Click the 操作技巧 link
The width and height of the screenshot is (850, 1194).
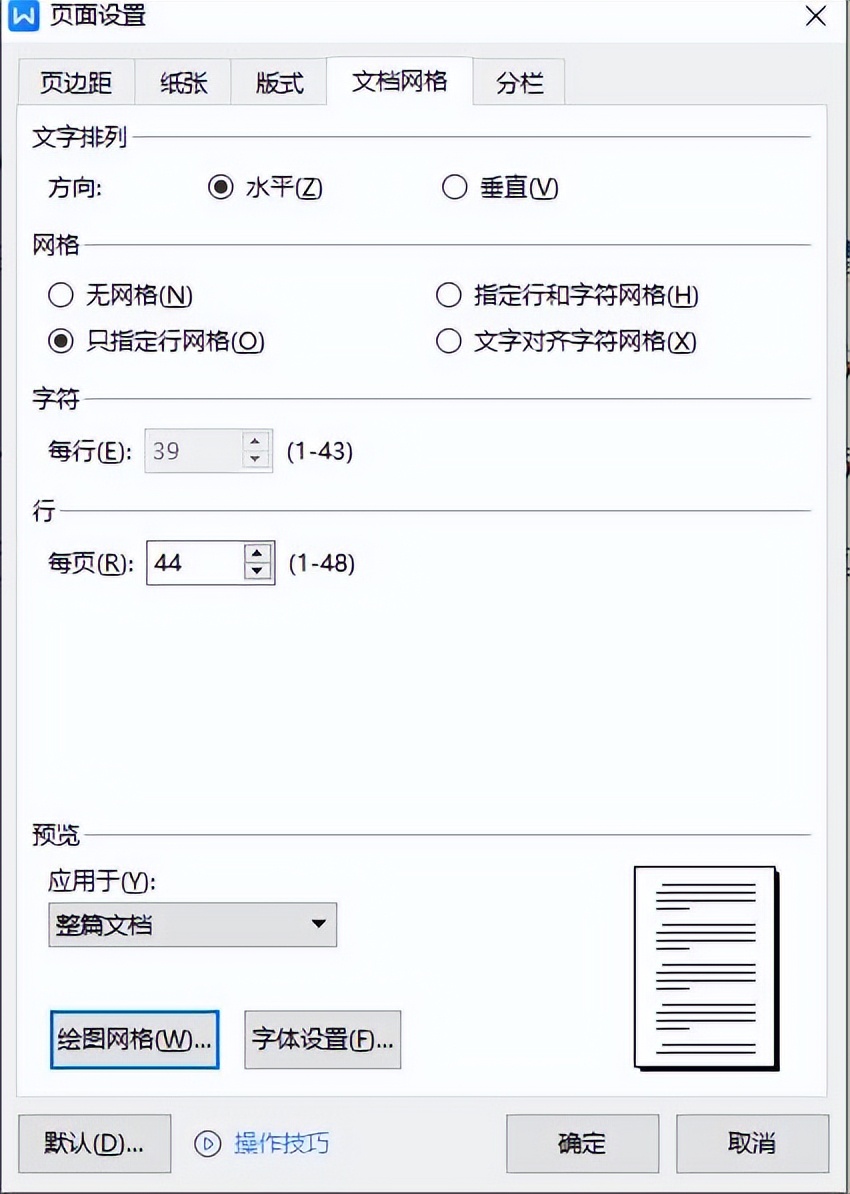point(282,1143)
